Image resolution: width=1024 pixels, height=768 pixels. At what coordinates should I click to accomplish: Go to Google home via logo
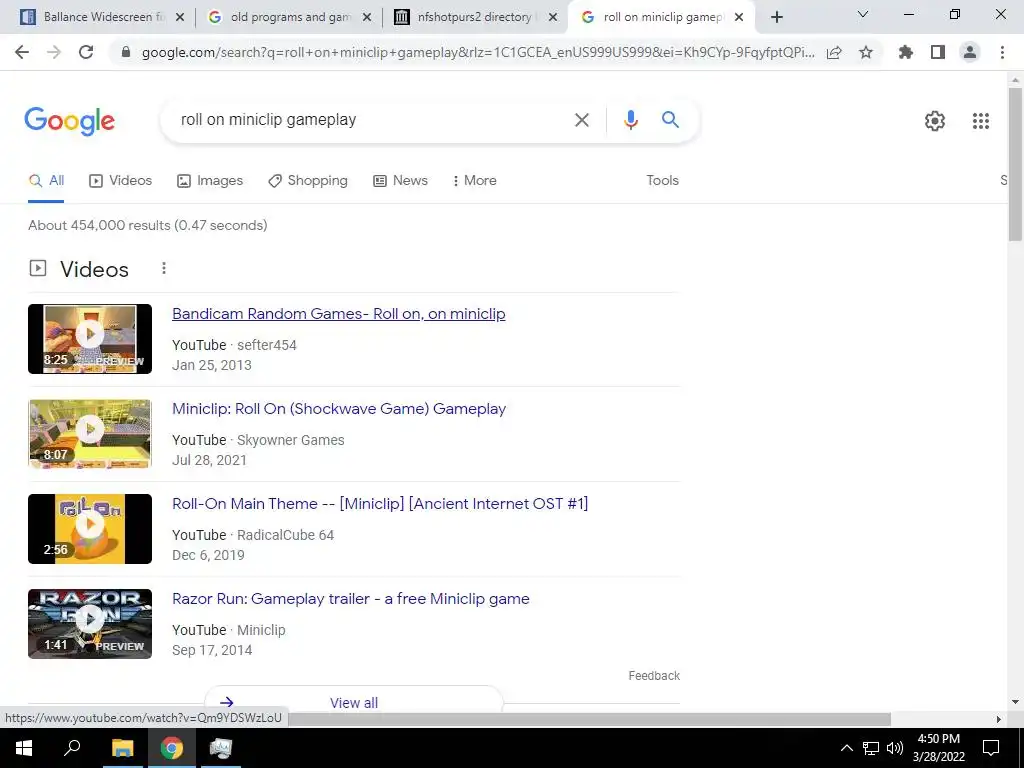[69, 121]
